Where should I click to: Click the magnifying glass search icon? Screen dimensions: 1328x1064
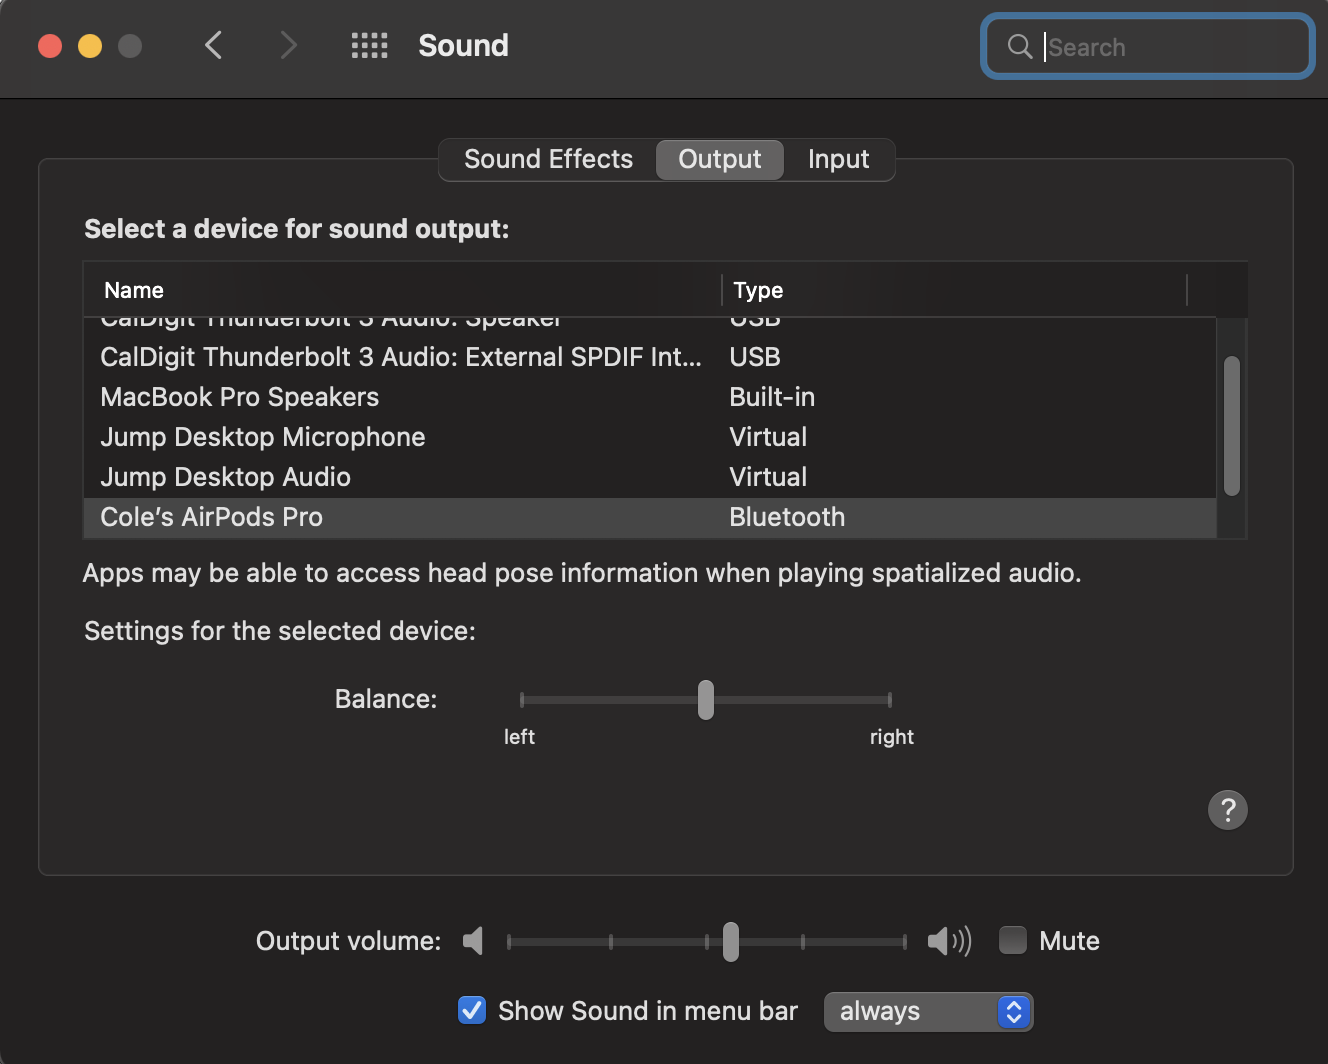pyautogui.click(x=1019, y=47)
